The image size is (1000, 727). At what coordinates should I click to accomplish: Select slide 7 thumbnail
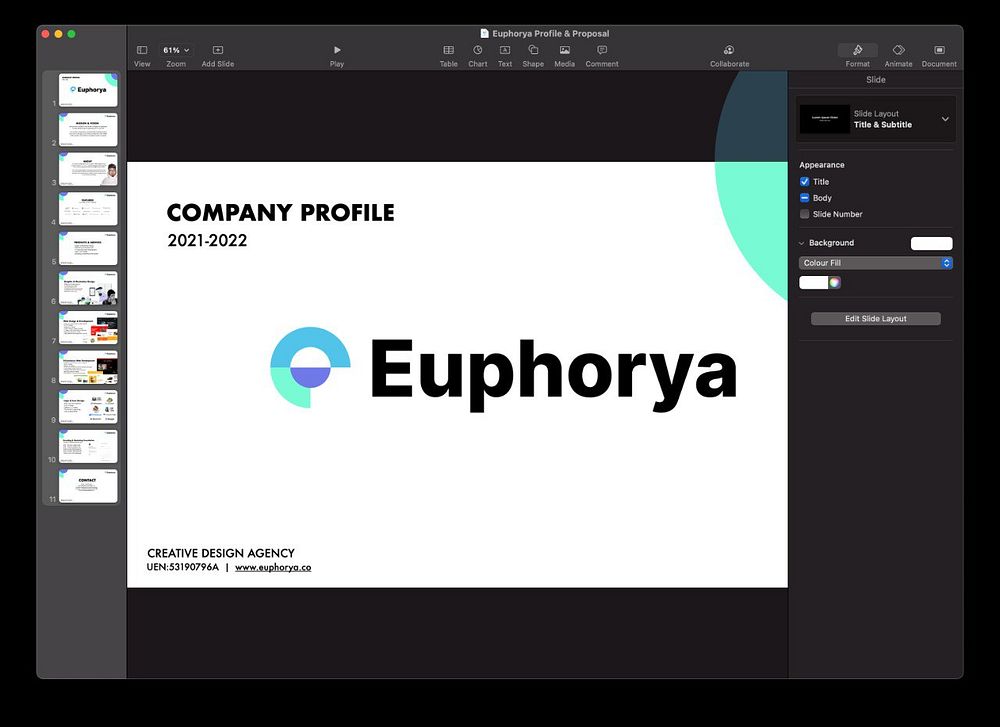pos(88,327)
